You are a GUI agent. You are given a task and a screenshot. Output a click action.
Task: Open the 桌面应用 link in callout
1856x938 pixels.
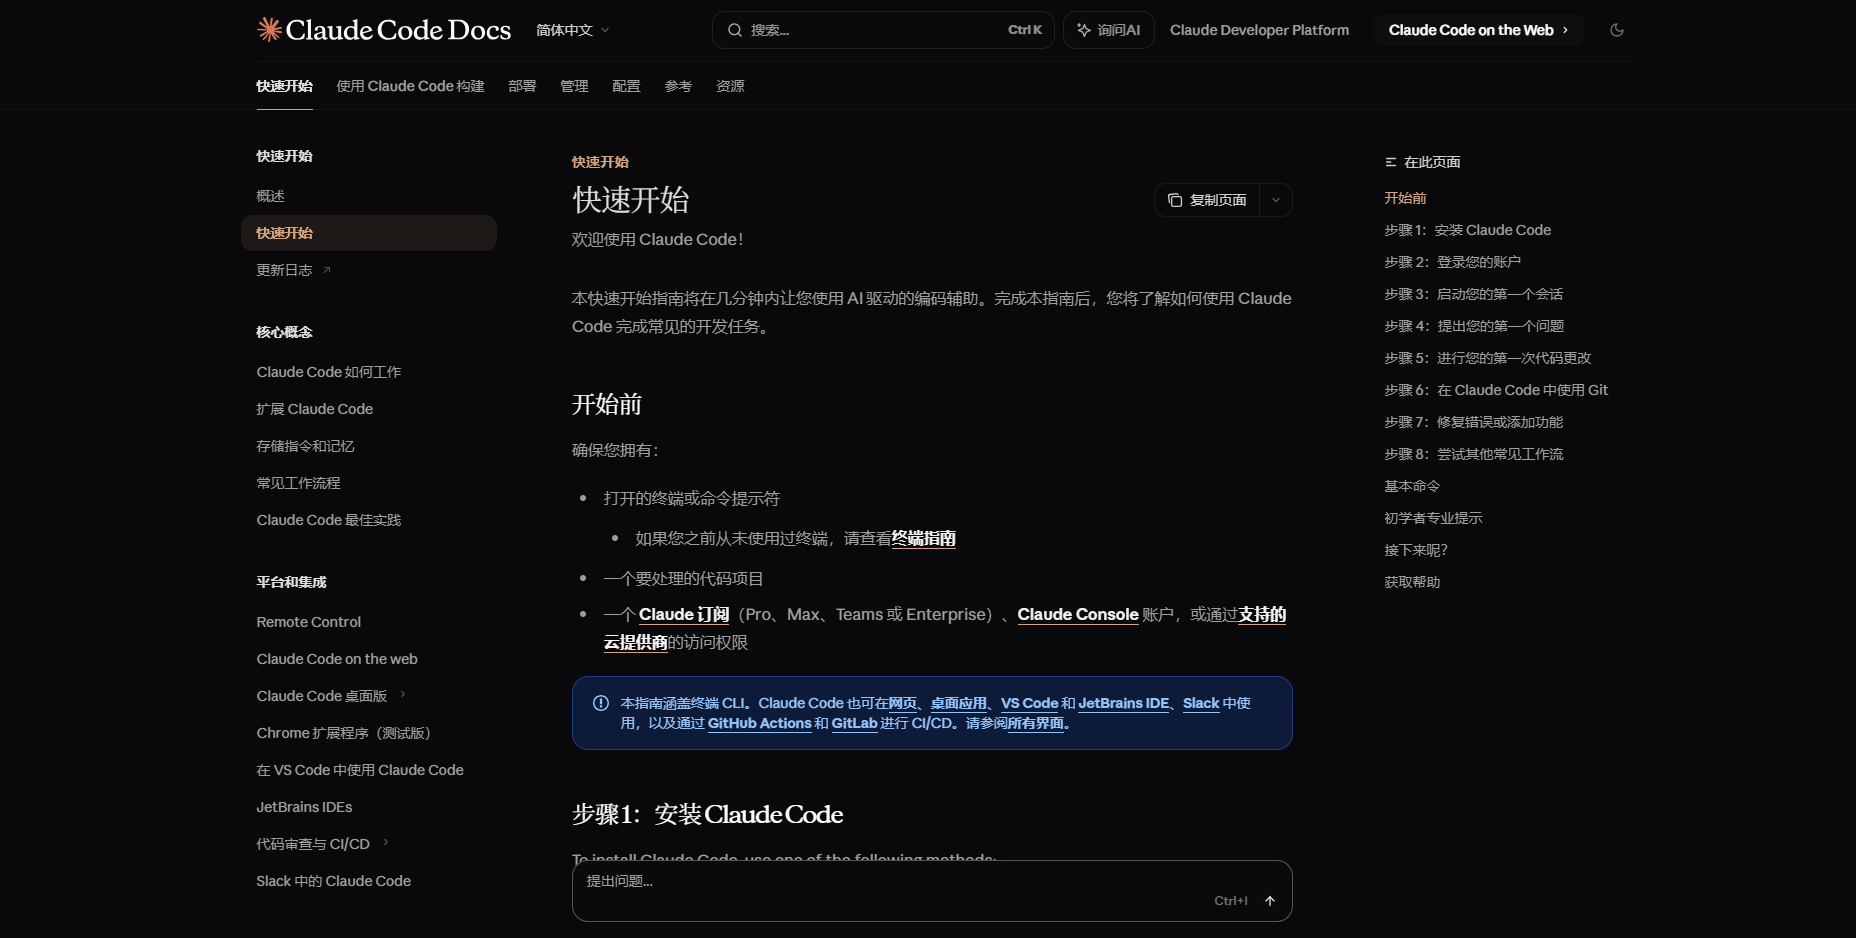[958, 703]
